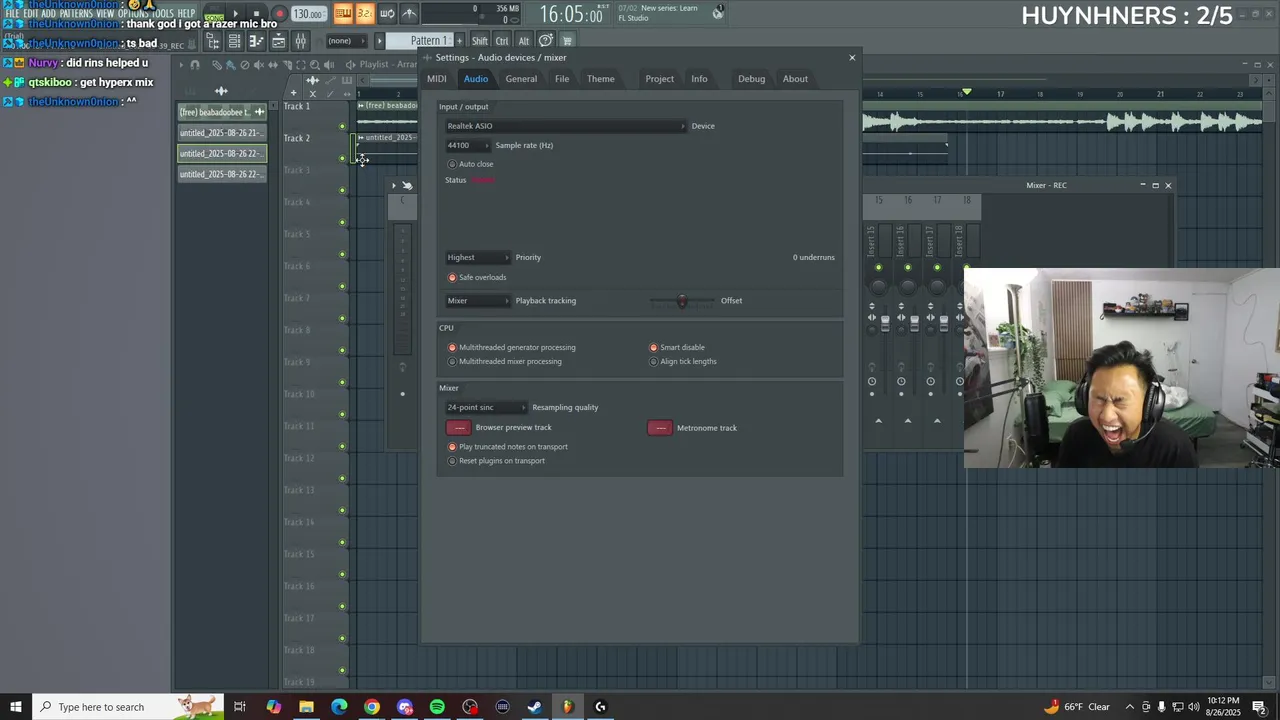
Task: Select the playlist Zoom tool
Action: [314, 65]
